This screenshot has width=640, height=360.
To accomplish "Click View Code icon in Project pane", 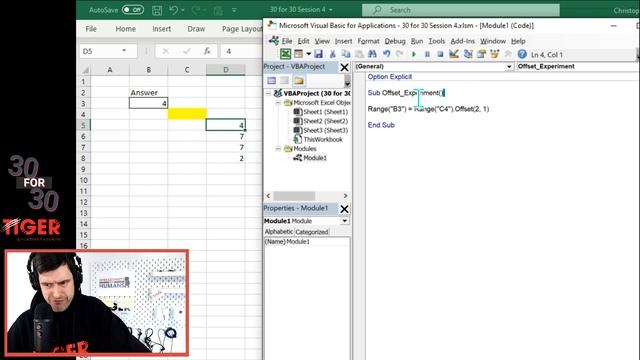I will tap(271, 80).
